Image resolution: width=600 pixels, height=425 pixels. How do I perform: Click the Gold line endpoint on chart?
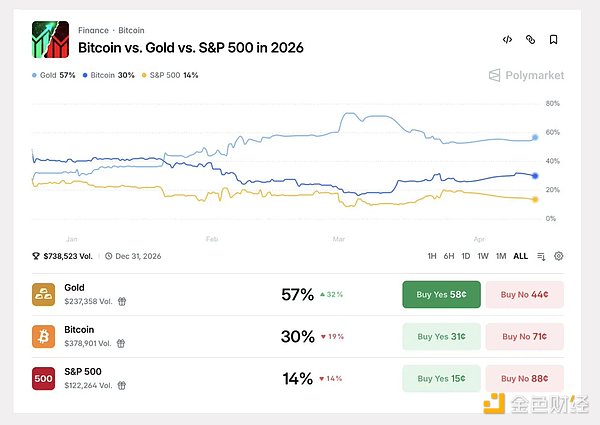pyautogui.click(x=536, y=137)
